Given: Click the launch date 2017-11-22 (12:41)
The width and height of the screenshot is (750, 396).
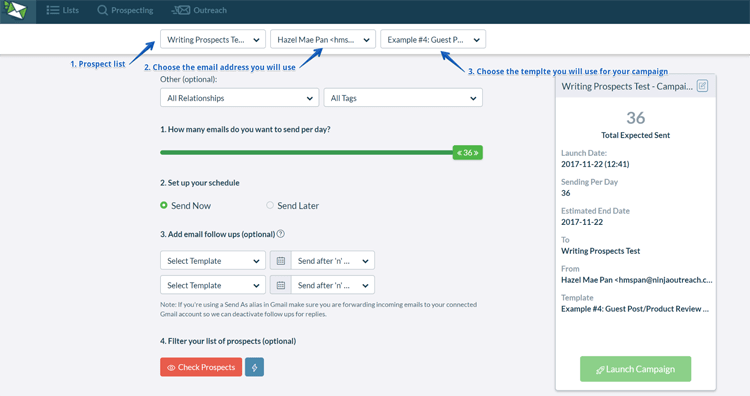Looking at the screenshot, I should tap(595, 164).
